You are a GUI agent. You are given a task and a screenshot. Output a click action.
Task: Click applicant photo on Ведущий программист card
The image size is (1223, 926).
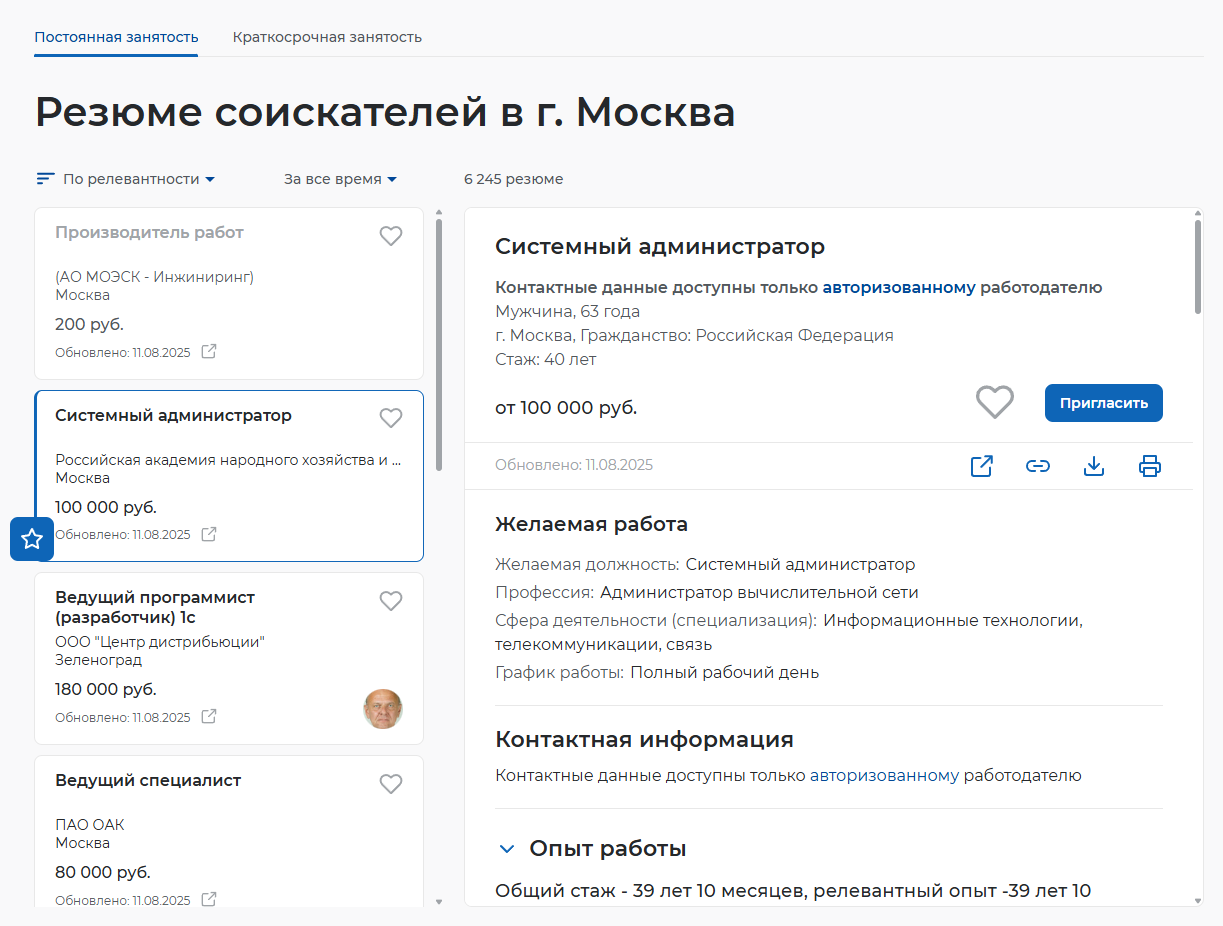(382, 709)
